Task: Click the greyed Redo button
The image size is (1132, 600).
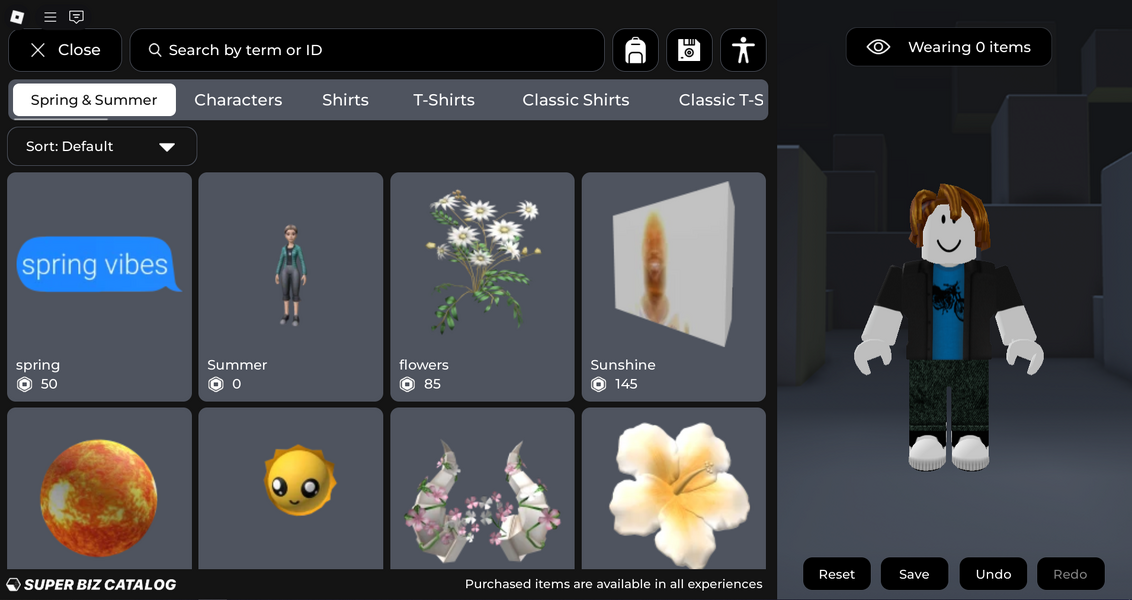Action: (1071, 574)
